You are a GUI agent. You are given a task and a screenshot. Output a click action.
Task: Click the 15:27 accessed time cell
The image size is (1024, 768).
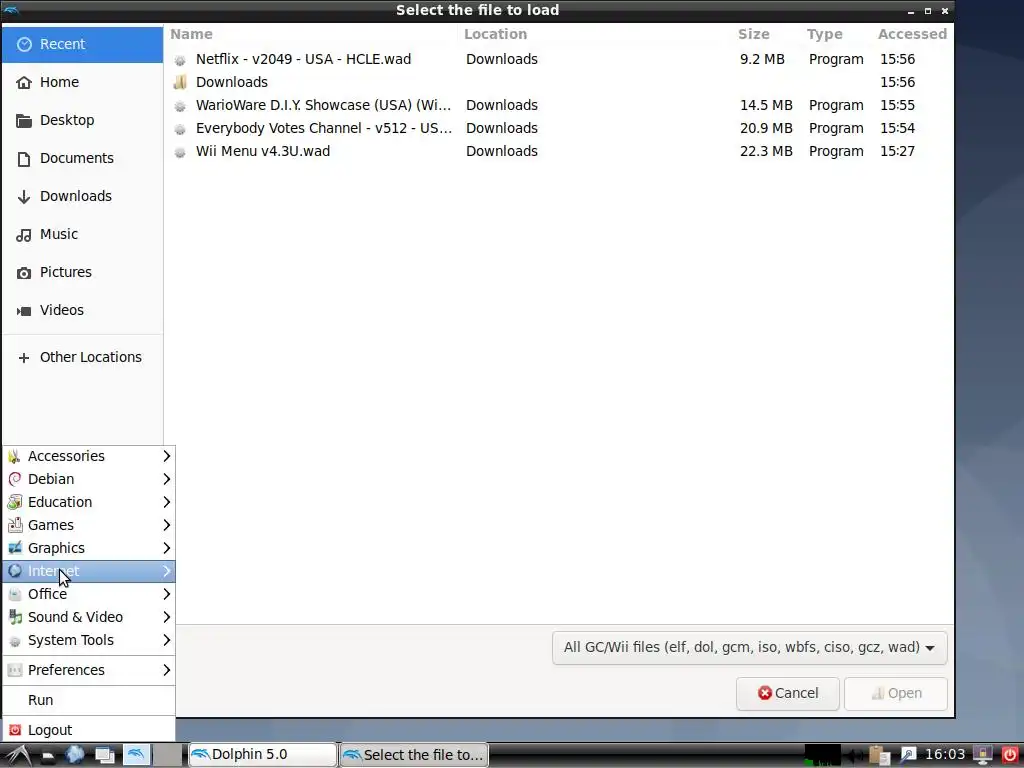coord(897,151)
